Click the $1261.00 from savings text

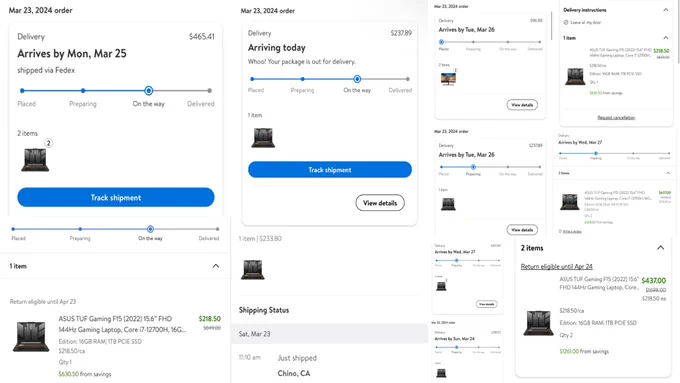tap(584, 351)
